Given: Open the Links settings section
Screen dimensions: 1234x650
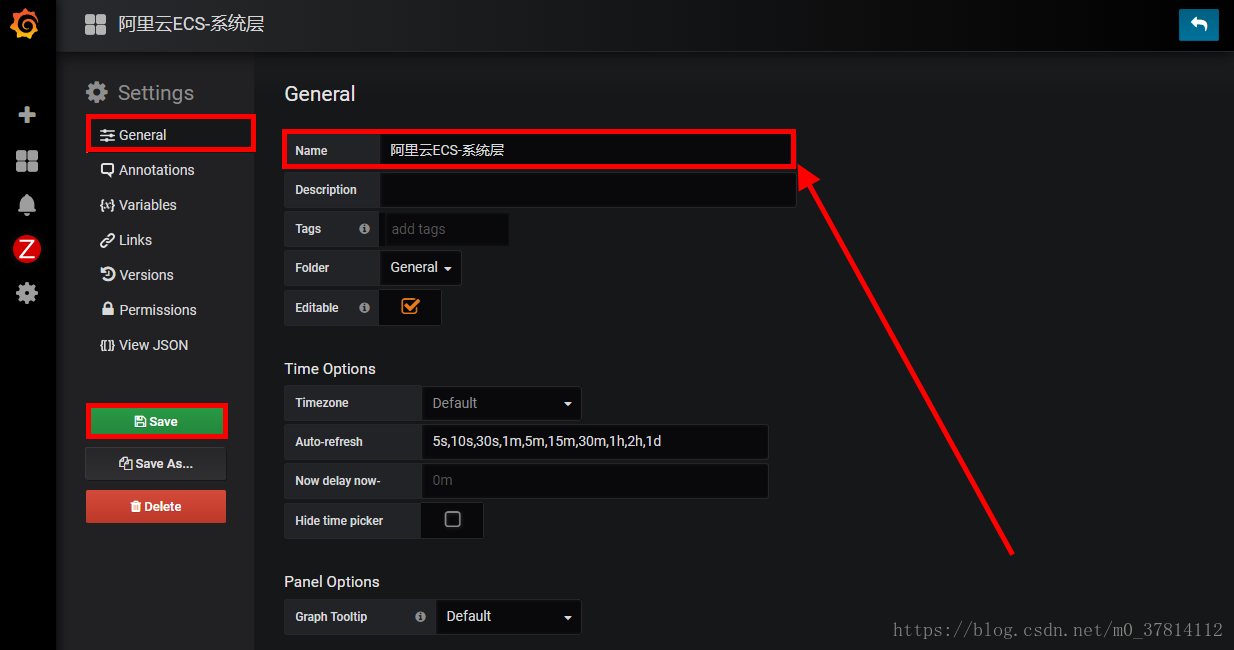Looking at the screenshot, I should [x=126, y=240].
